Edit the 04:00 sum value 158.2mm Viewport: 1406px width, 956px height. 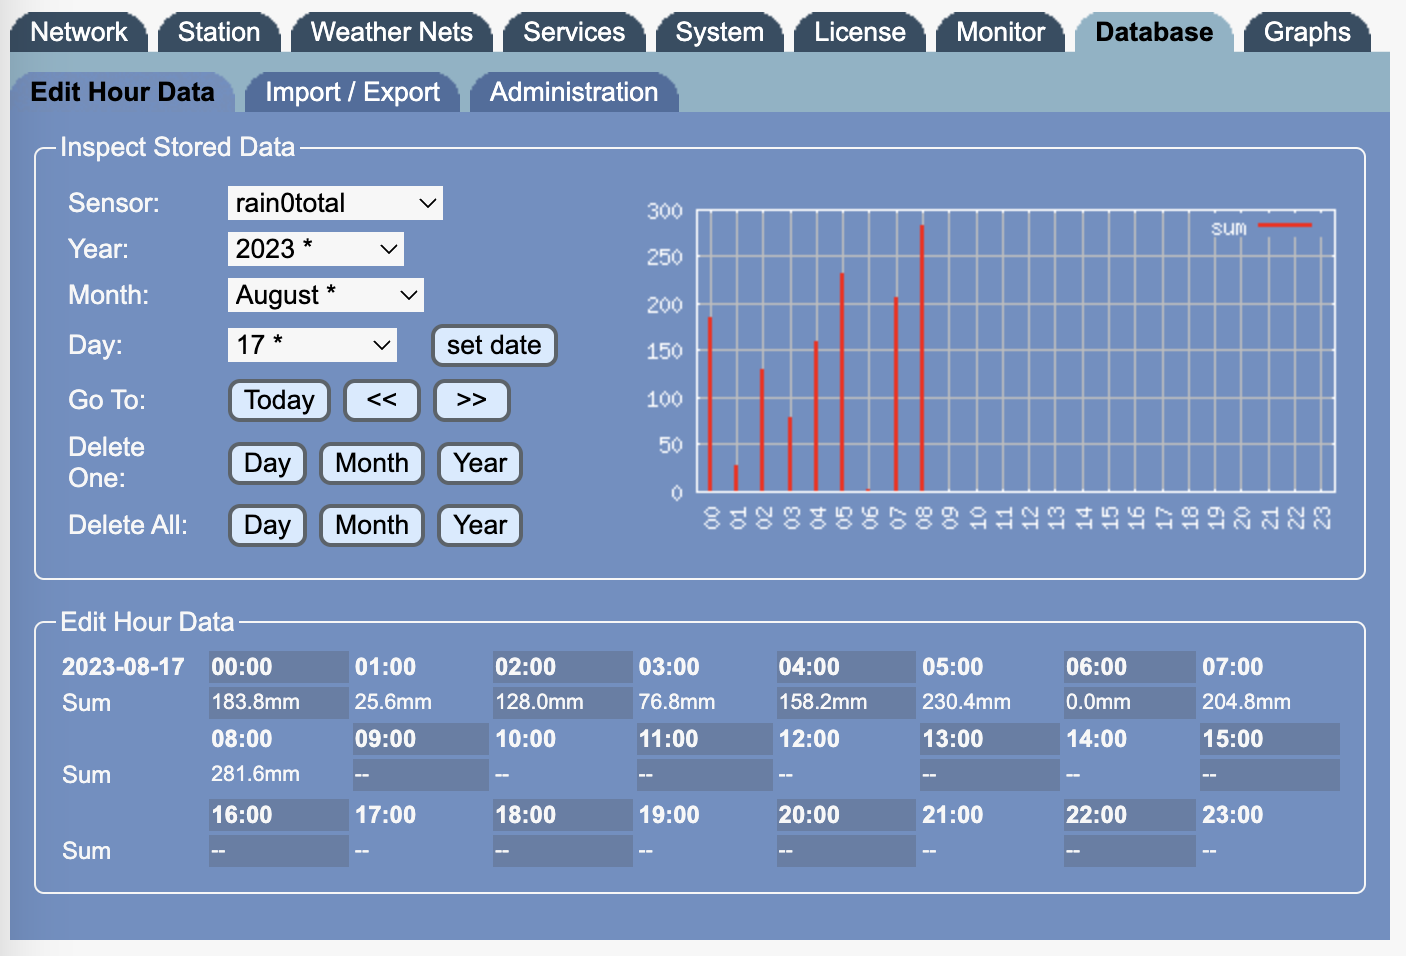pyautogui.click(x=846, y=702)
